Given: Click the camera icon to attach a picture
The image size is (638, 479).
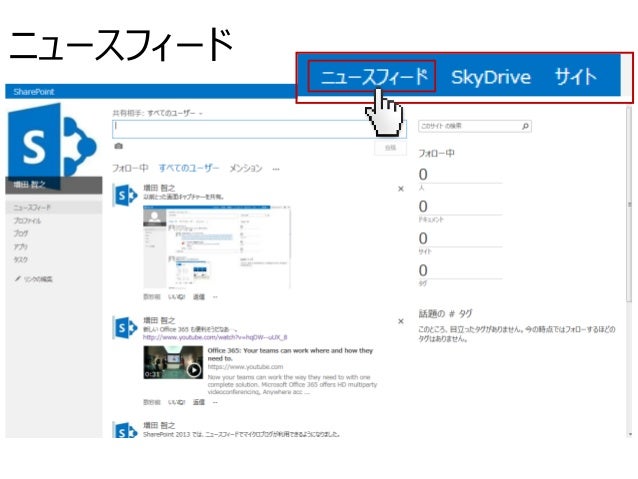Looking at the screenshot, I should (x=118, y=146).
